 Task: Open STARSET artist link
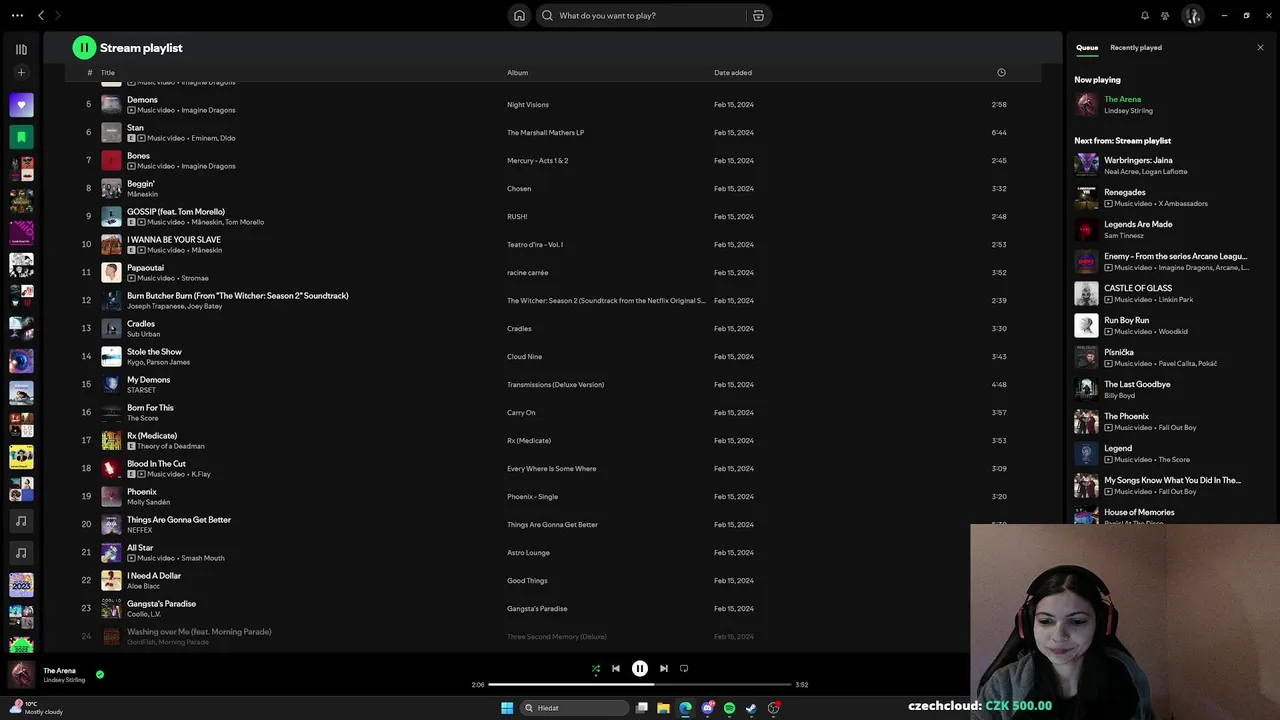[x=141, y=390]
